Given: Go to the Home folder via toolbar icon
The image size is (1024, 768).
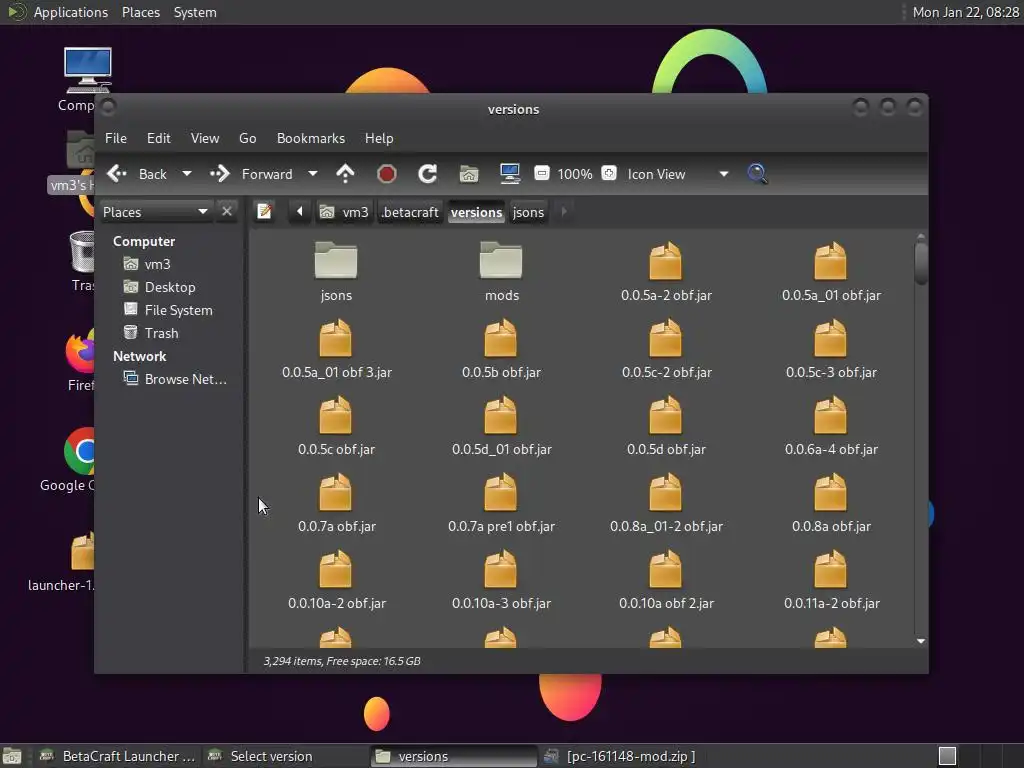Looking at the screenshot, I should [x=468, y=174].
